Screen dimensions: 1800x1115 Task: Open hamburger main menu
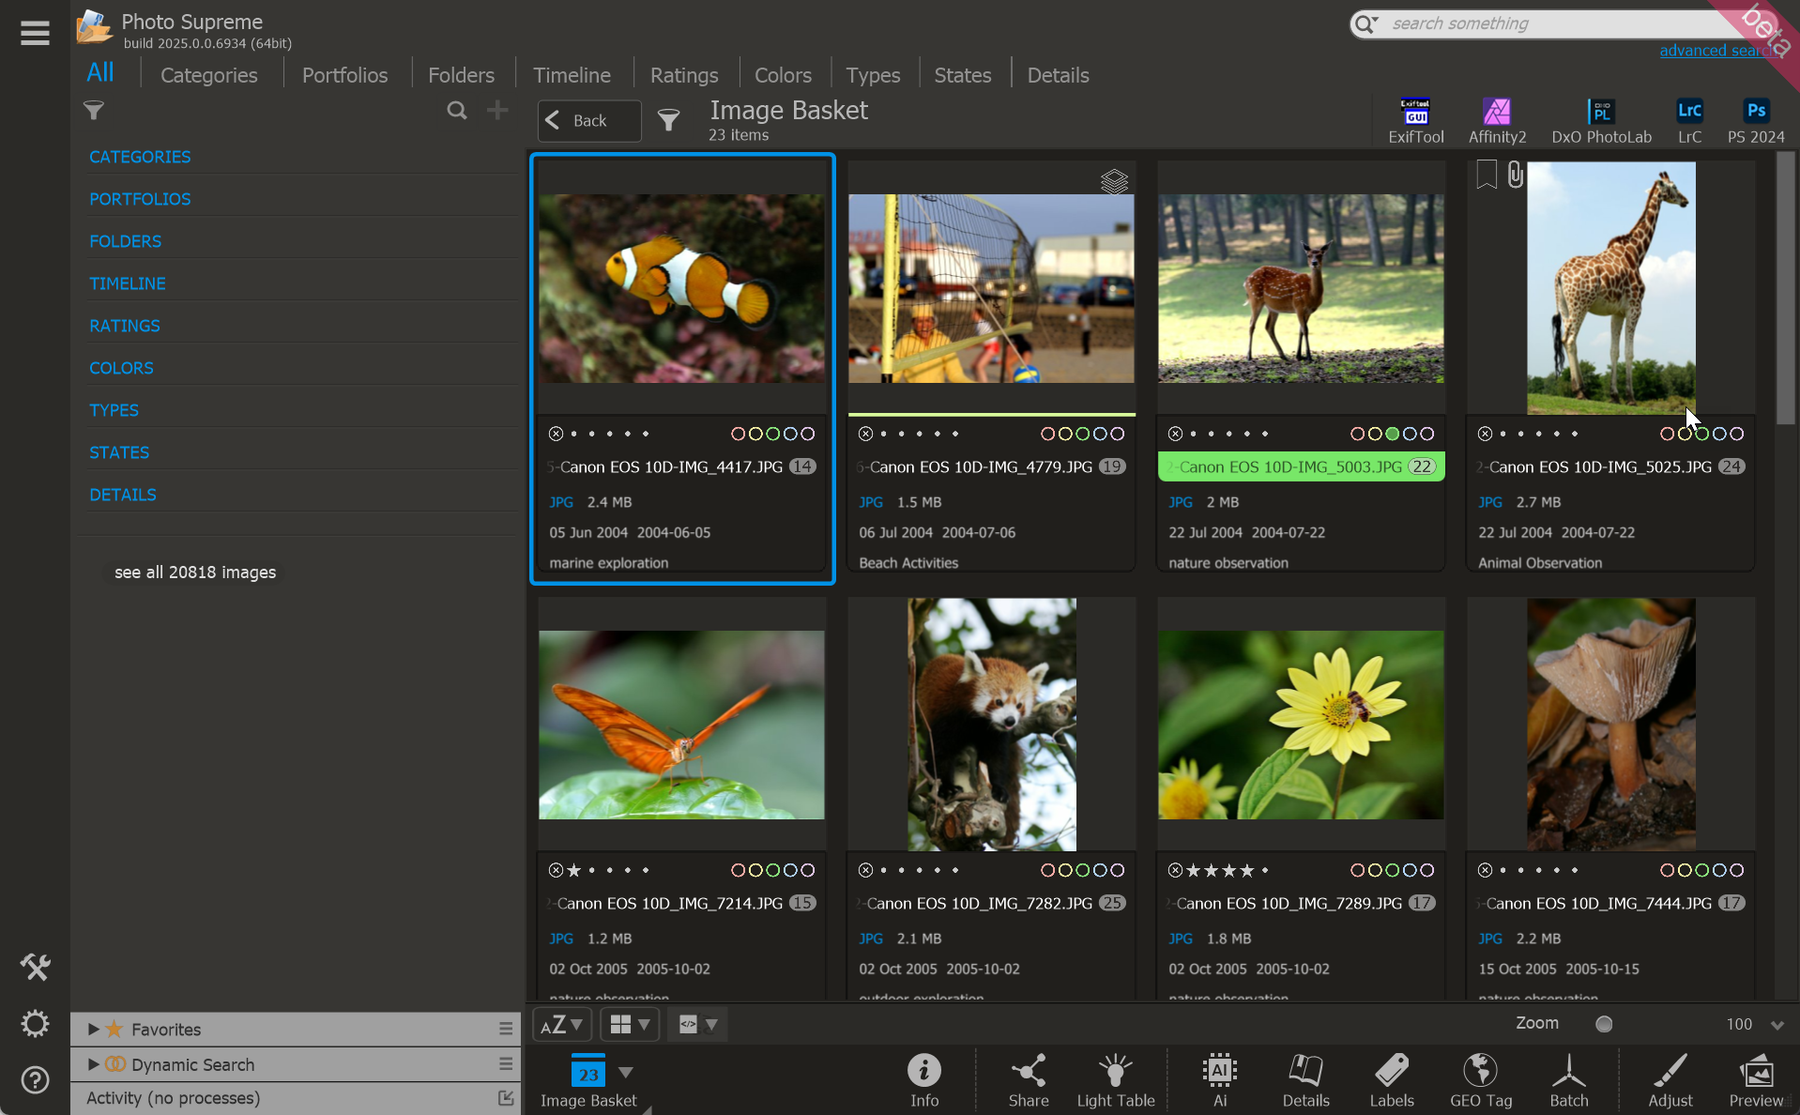pyautogui.click(x=35, y=33)
